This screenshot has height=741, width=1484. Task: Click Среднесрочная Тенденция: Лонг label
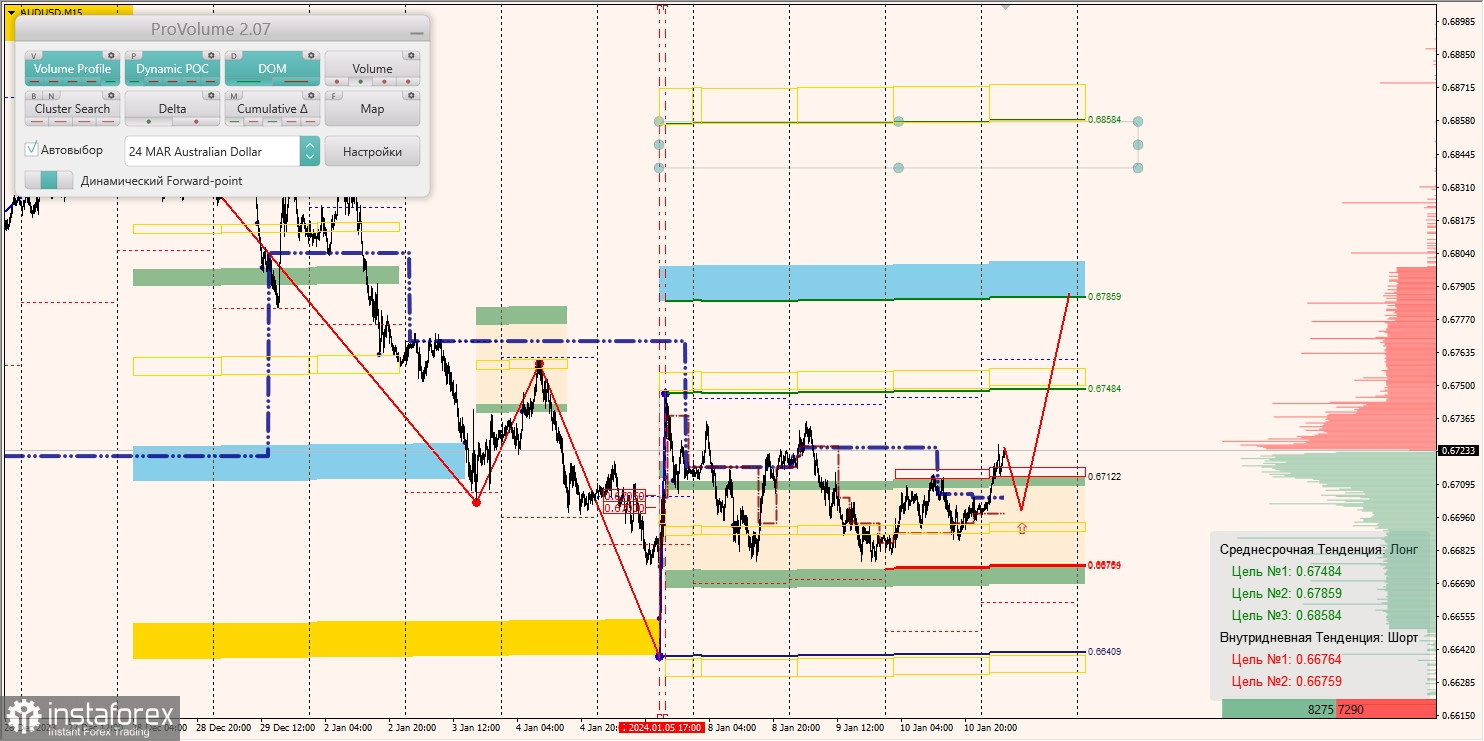pyautogui.click(x=1317, y=550)
